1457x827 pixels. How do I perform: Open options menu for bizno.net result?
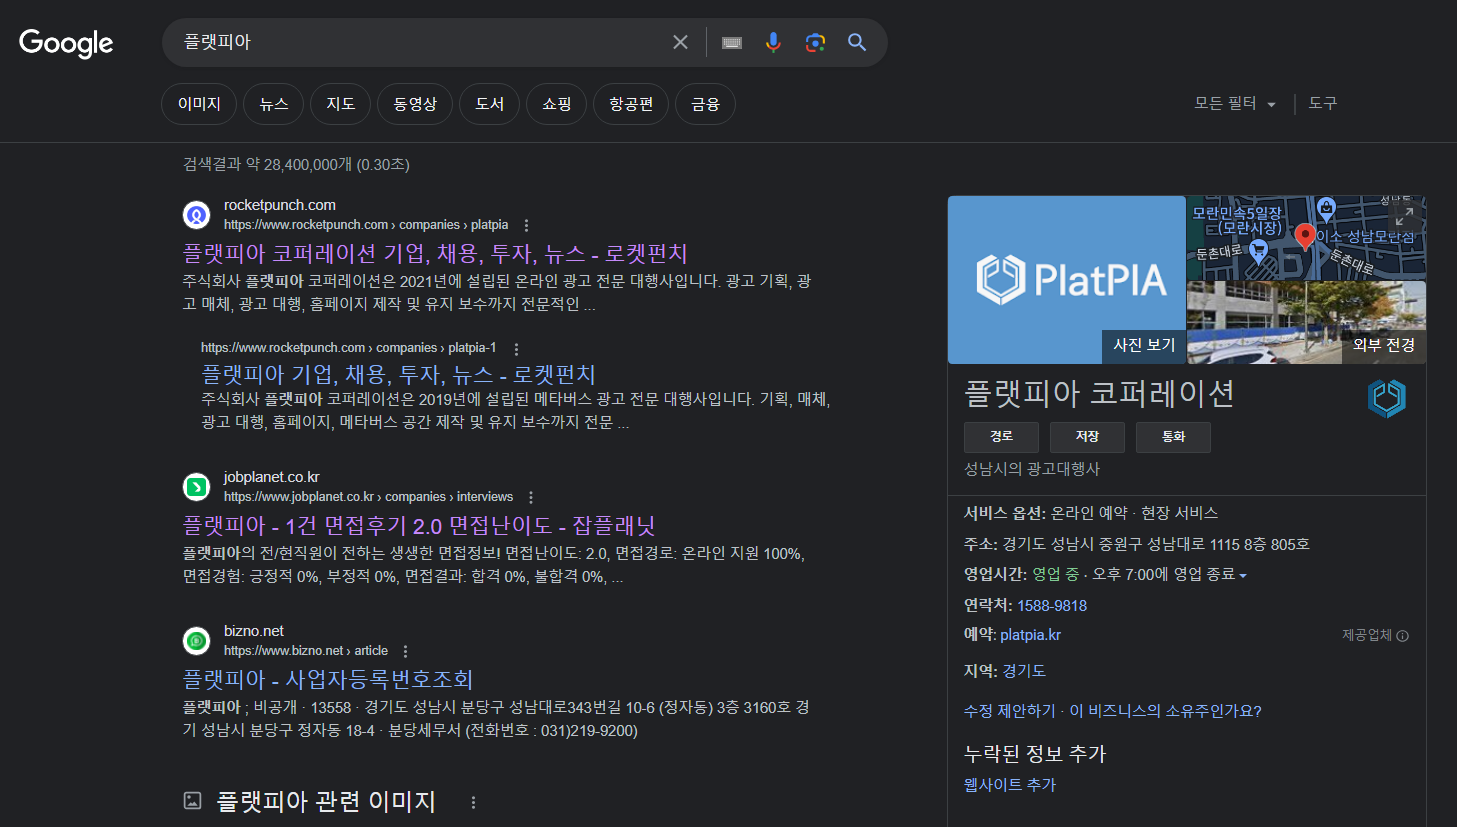tap(405, 651)
